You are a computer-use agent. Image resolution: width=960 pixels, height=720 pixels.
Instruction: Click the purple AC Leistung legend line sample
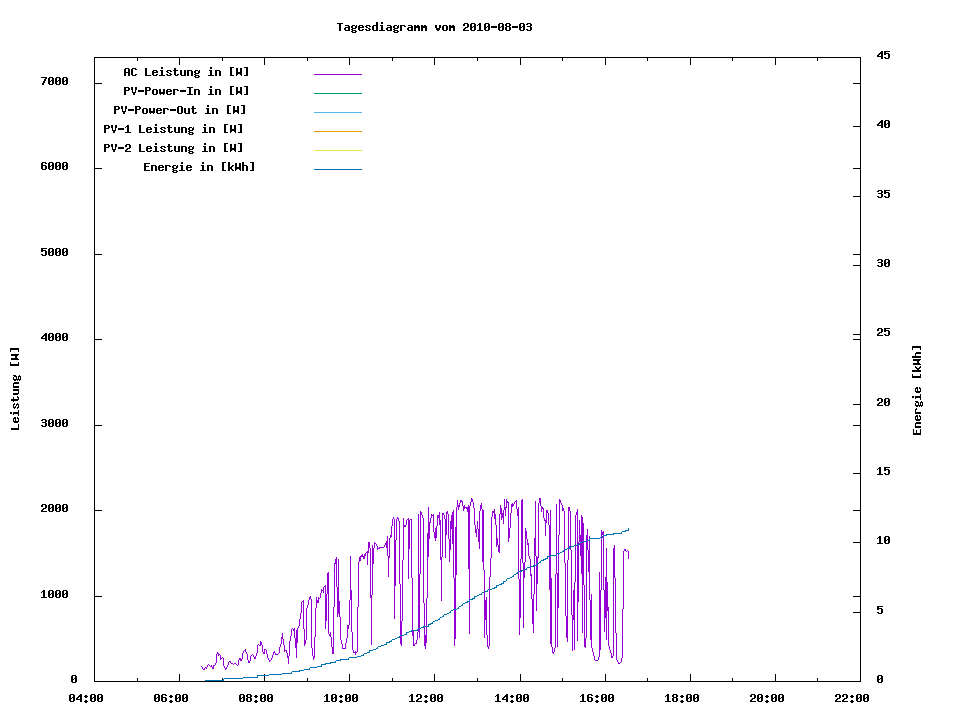coord(337,74)
